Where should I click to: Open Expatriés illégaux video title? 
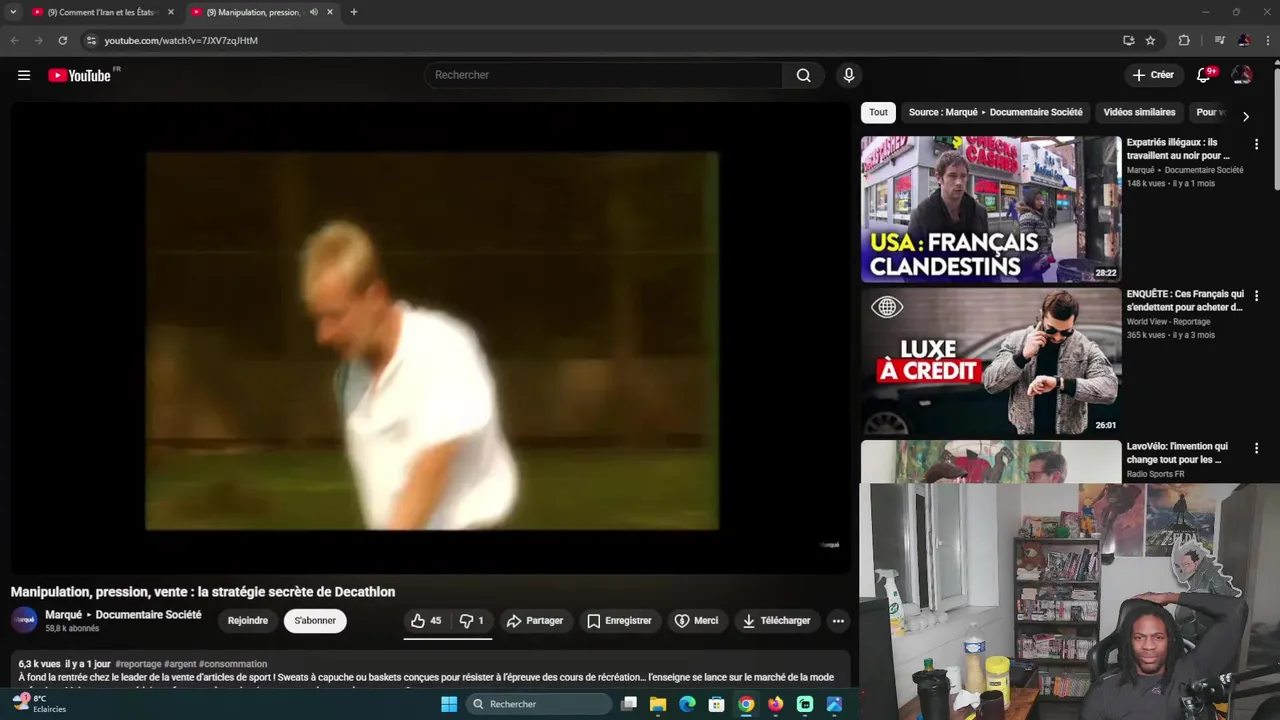pyautogui.click(x=1178, y=149)
